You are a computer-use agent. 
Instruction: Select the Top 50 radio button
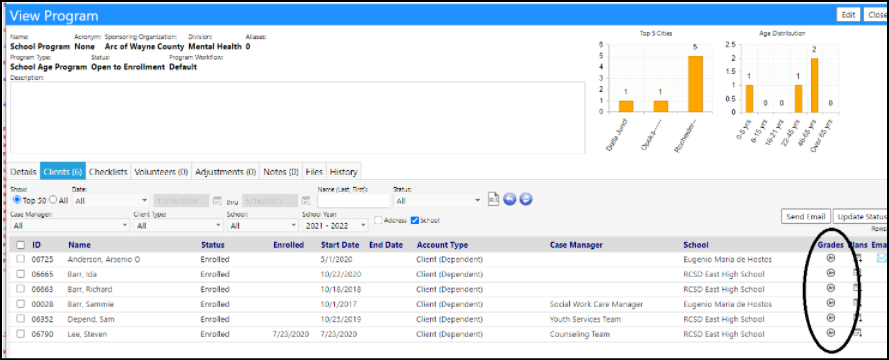pyautogui.click(x=16, y=200)
